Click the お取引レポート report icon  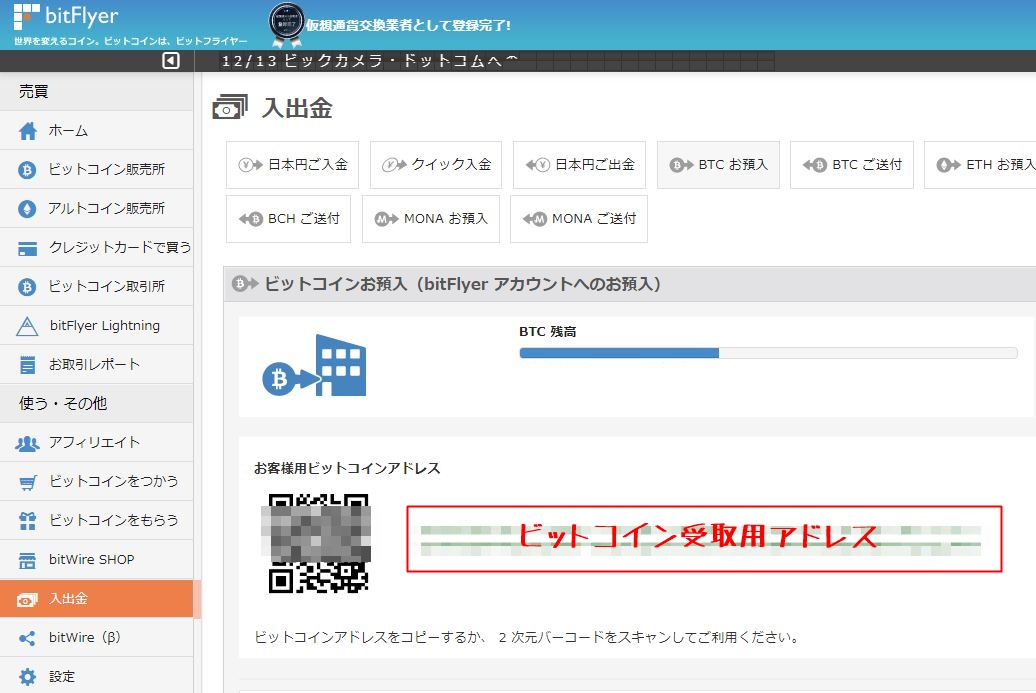pyautogui.click(x=27, y=365)
